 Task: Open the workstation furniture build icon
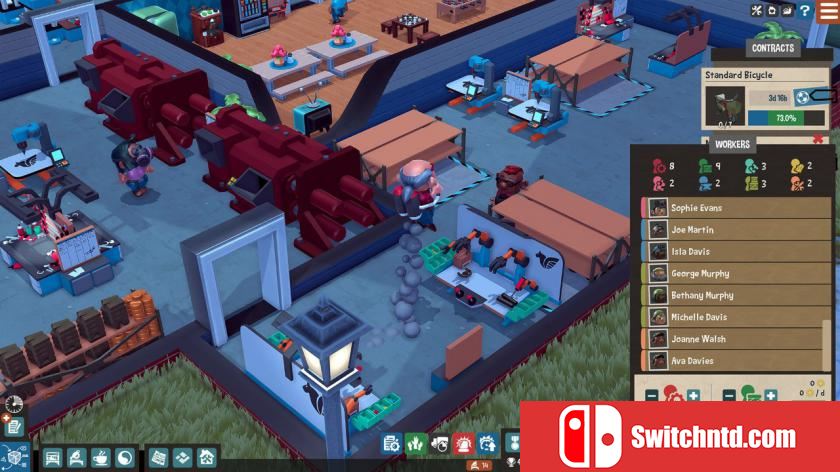tap(52, 458)
